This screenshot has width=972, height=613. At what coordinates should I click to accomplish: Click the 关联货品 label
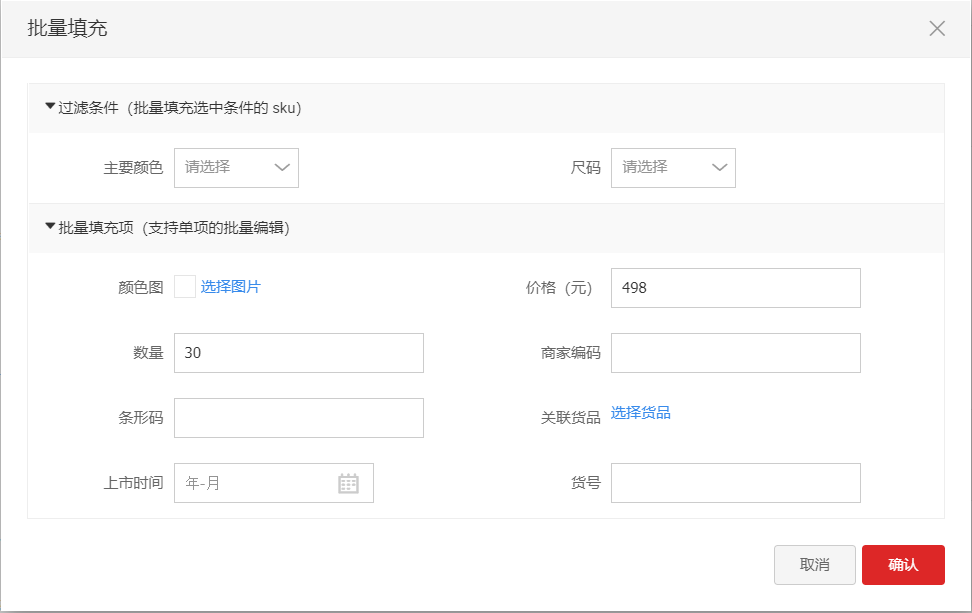(570, 418)
